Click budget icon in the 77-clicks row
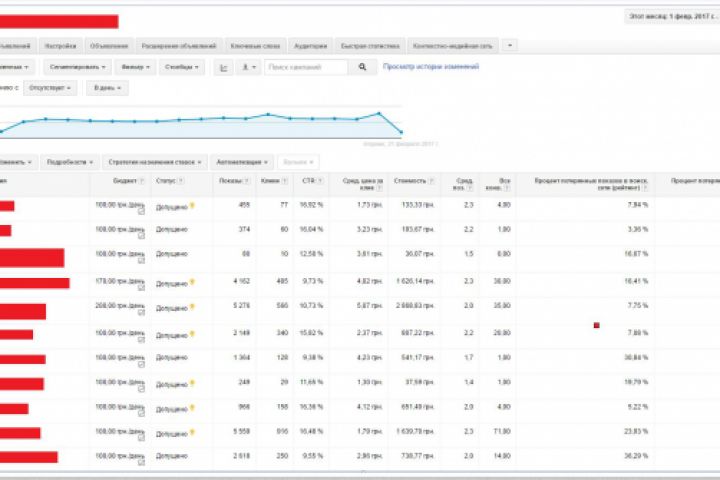Viewport: 720px width, 480px height. click(141, 211)
